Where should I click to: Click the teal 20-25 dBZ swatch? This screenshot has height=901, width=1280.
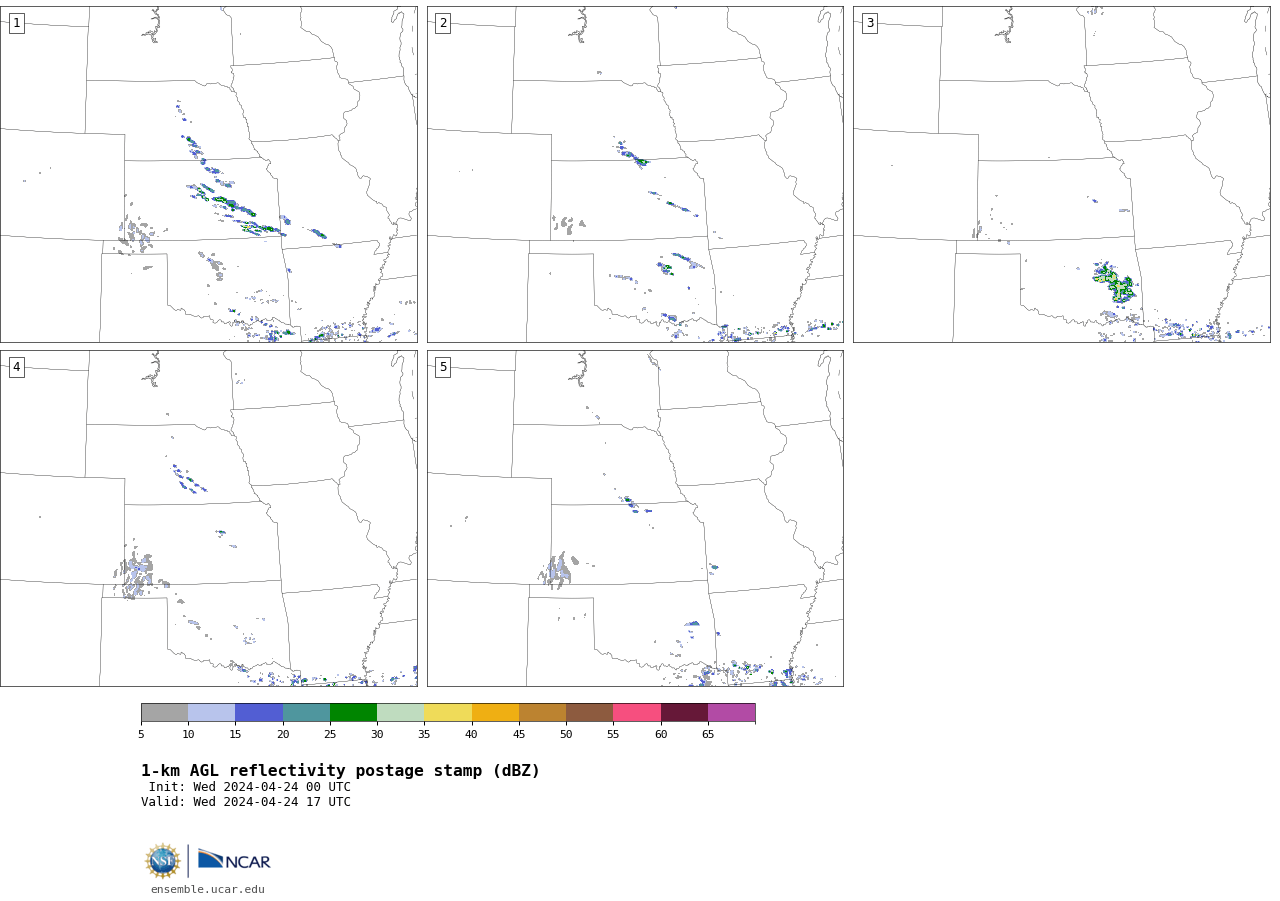pos(306,712)
